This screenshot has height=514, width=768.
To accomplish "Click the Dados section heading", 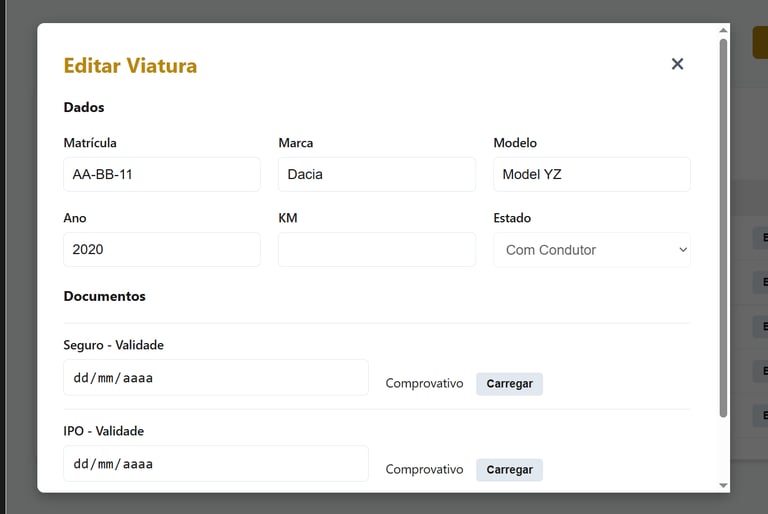I will tap(84, 107).
